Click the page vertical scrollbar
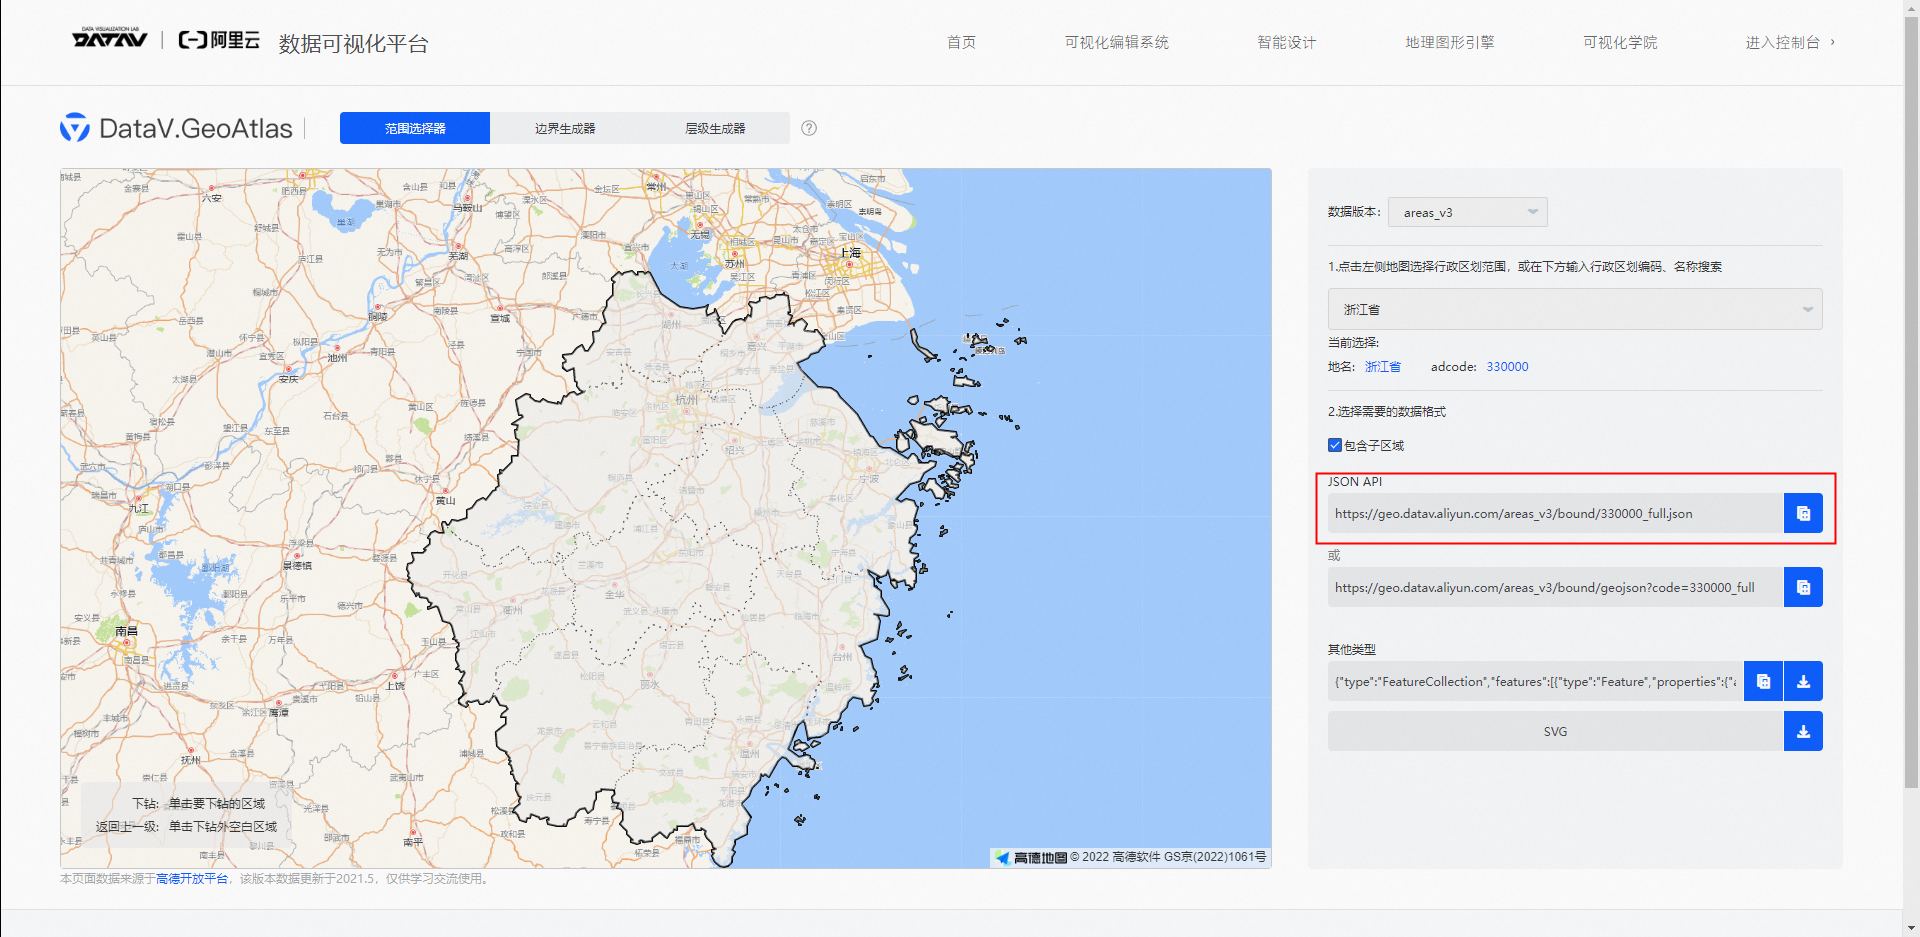The width and height of the screenshot is (1920, 937). click(x=1911, y=400)
